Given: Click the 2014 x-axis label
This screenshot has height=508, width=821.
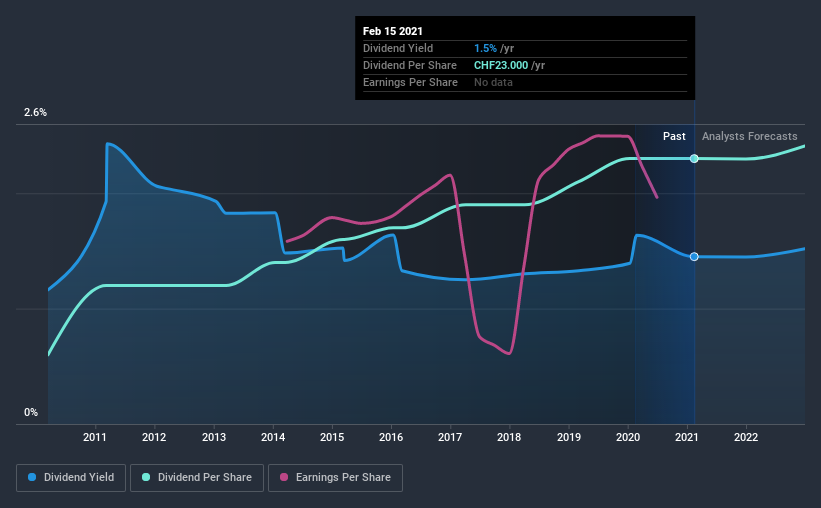Looking at the screenshot, I should point(273,437).
